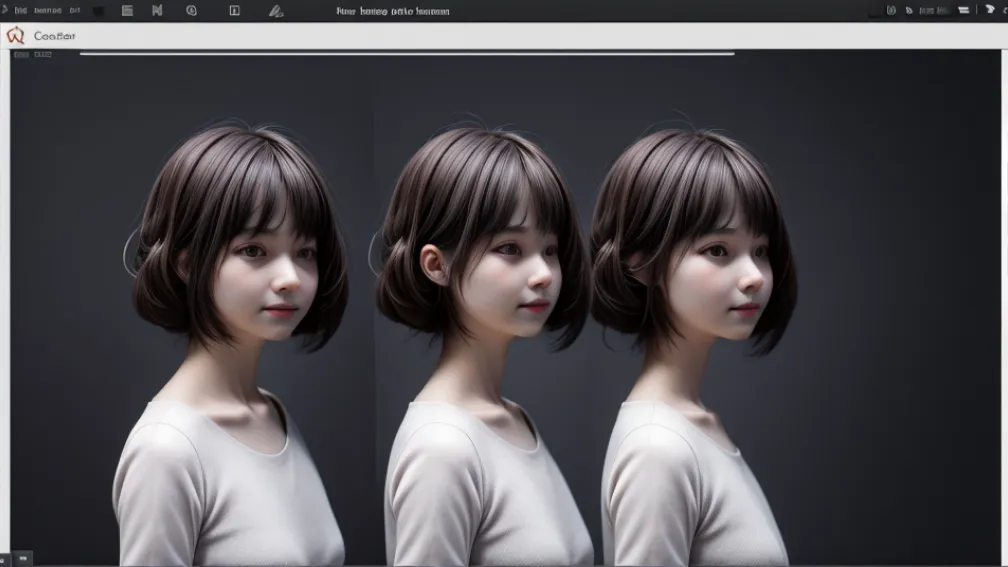
Task: Click the centered window title text
Action: pyautogui.click(x=393, y=11)
